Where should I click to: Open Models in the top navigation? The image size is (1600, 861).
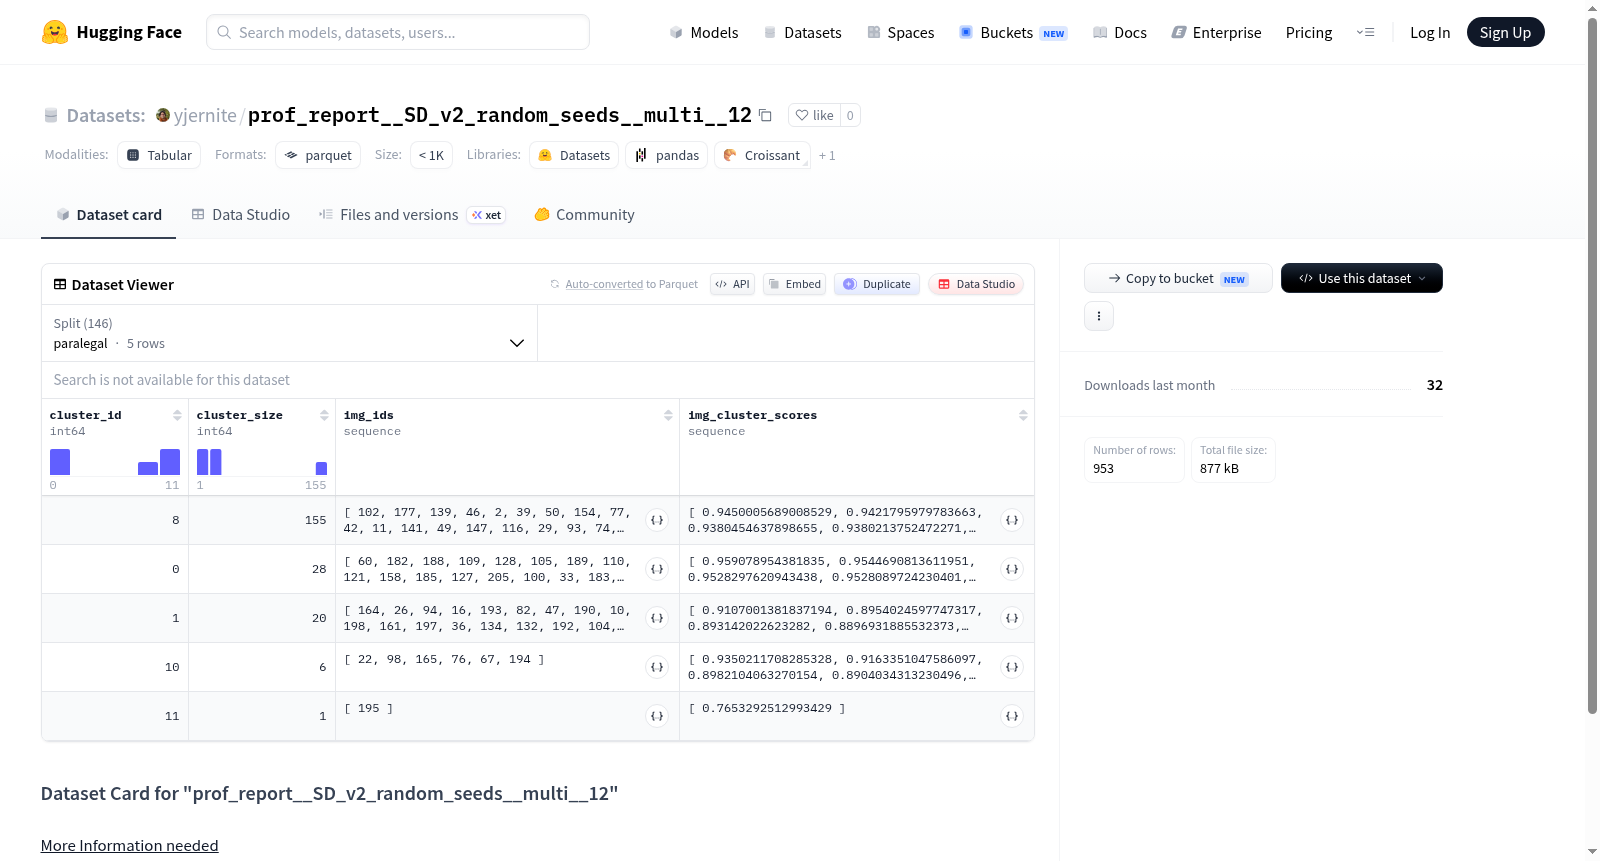pos(704,32)
